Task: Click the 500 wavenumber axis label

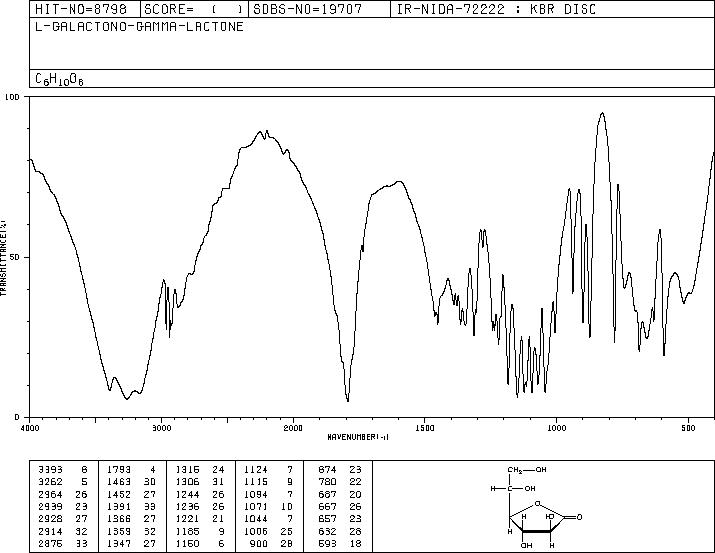Action: pyautogui.click(x=688, y=428)
